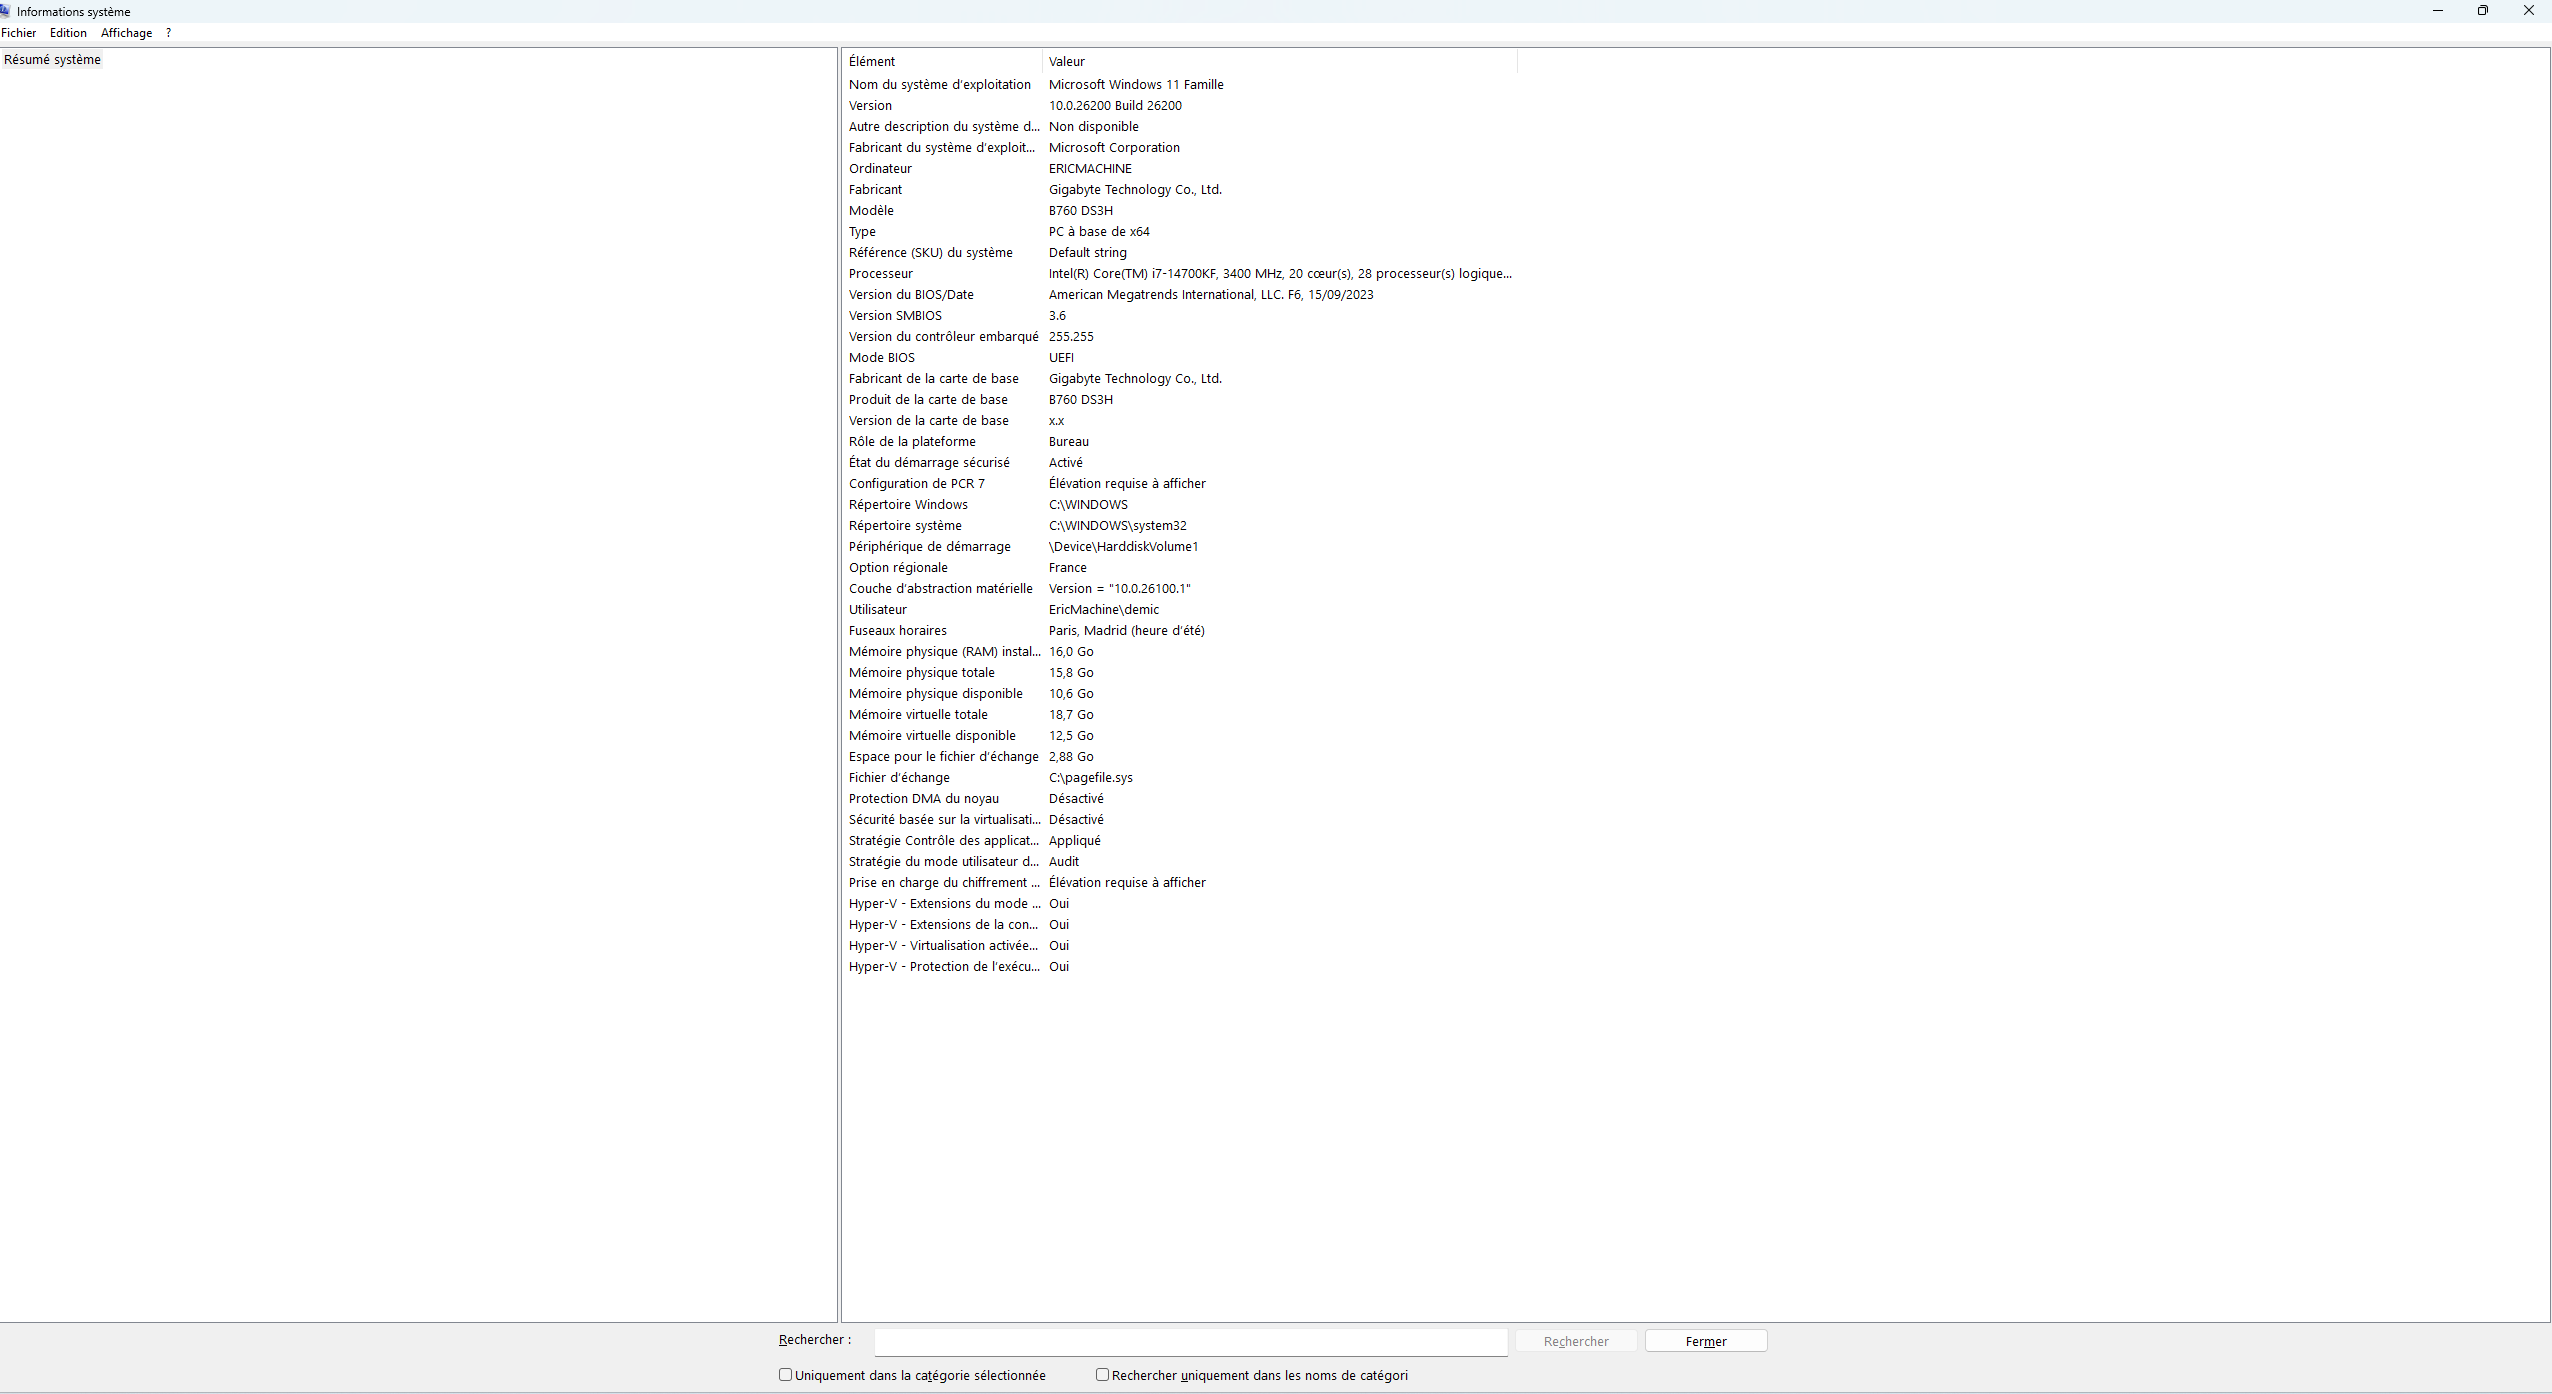This screenshot has width=2552, height=1394.
Task: Select the Rôle de la plateforme row
Action: pos(1180,442)
